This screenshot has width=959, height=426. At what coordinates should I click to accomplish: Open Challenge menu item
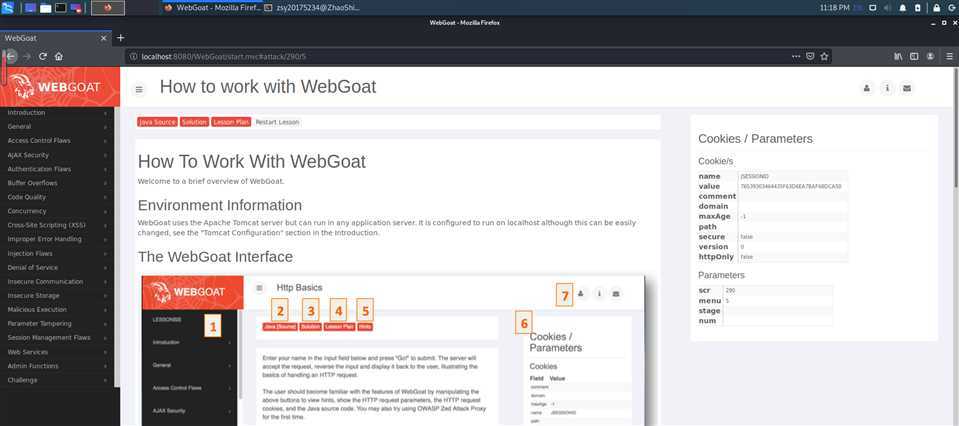[57, 380]
